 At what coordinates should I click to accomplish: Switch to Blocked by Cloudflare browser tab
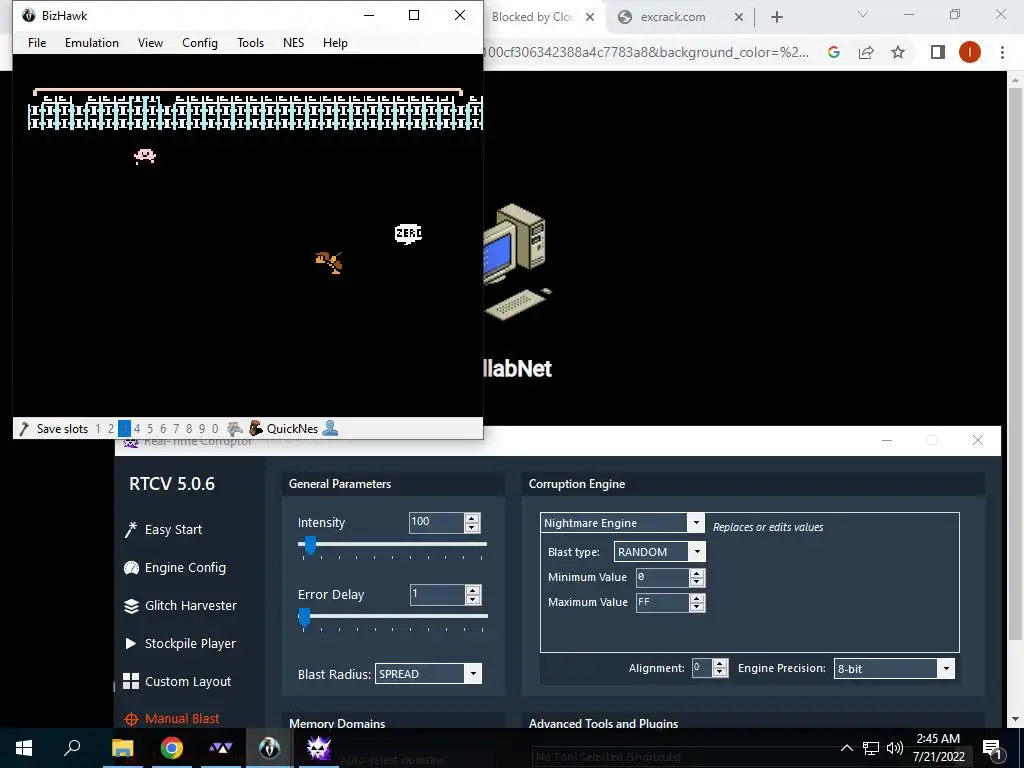533,18
